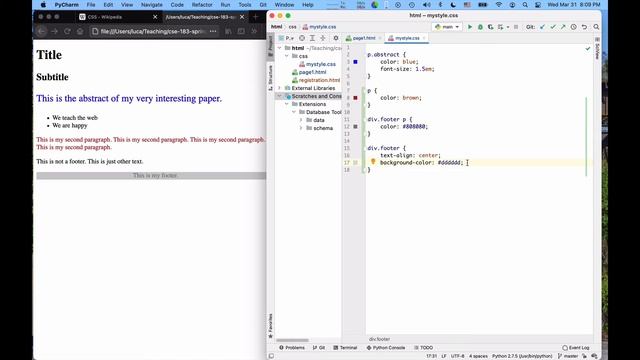Open the Navigate menu
640x360 pixels.
pyautogui.click(x=151, y=5)
